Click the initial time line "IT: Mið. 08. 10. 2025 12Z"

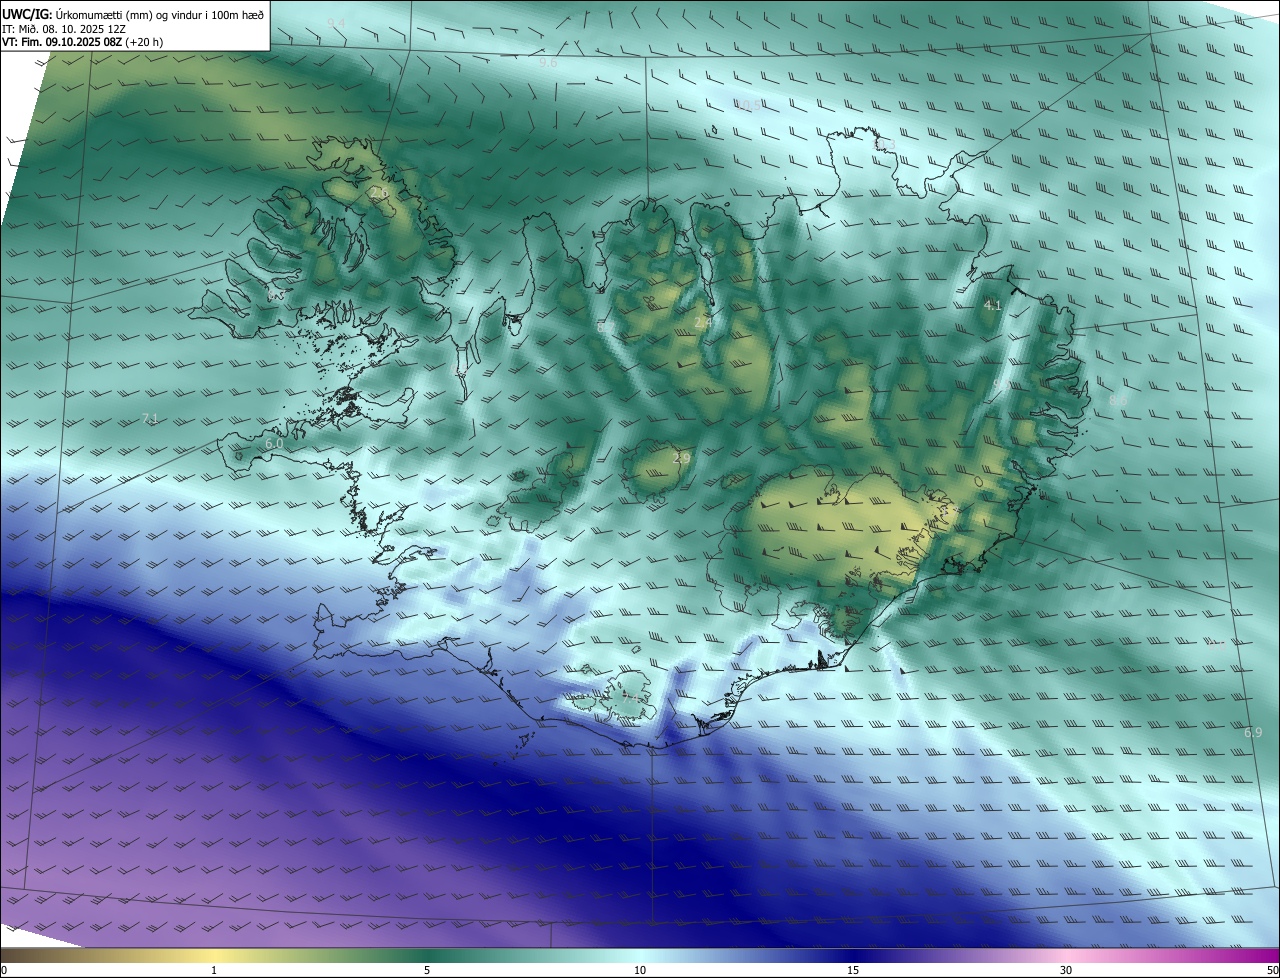64,28
